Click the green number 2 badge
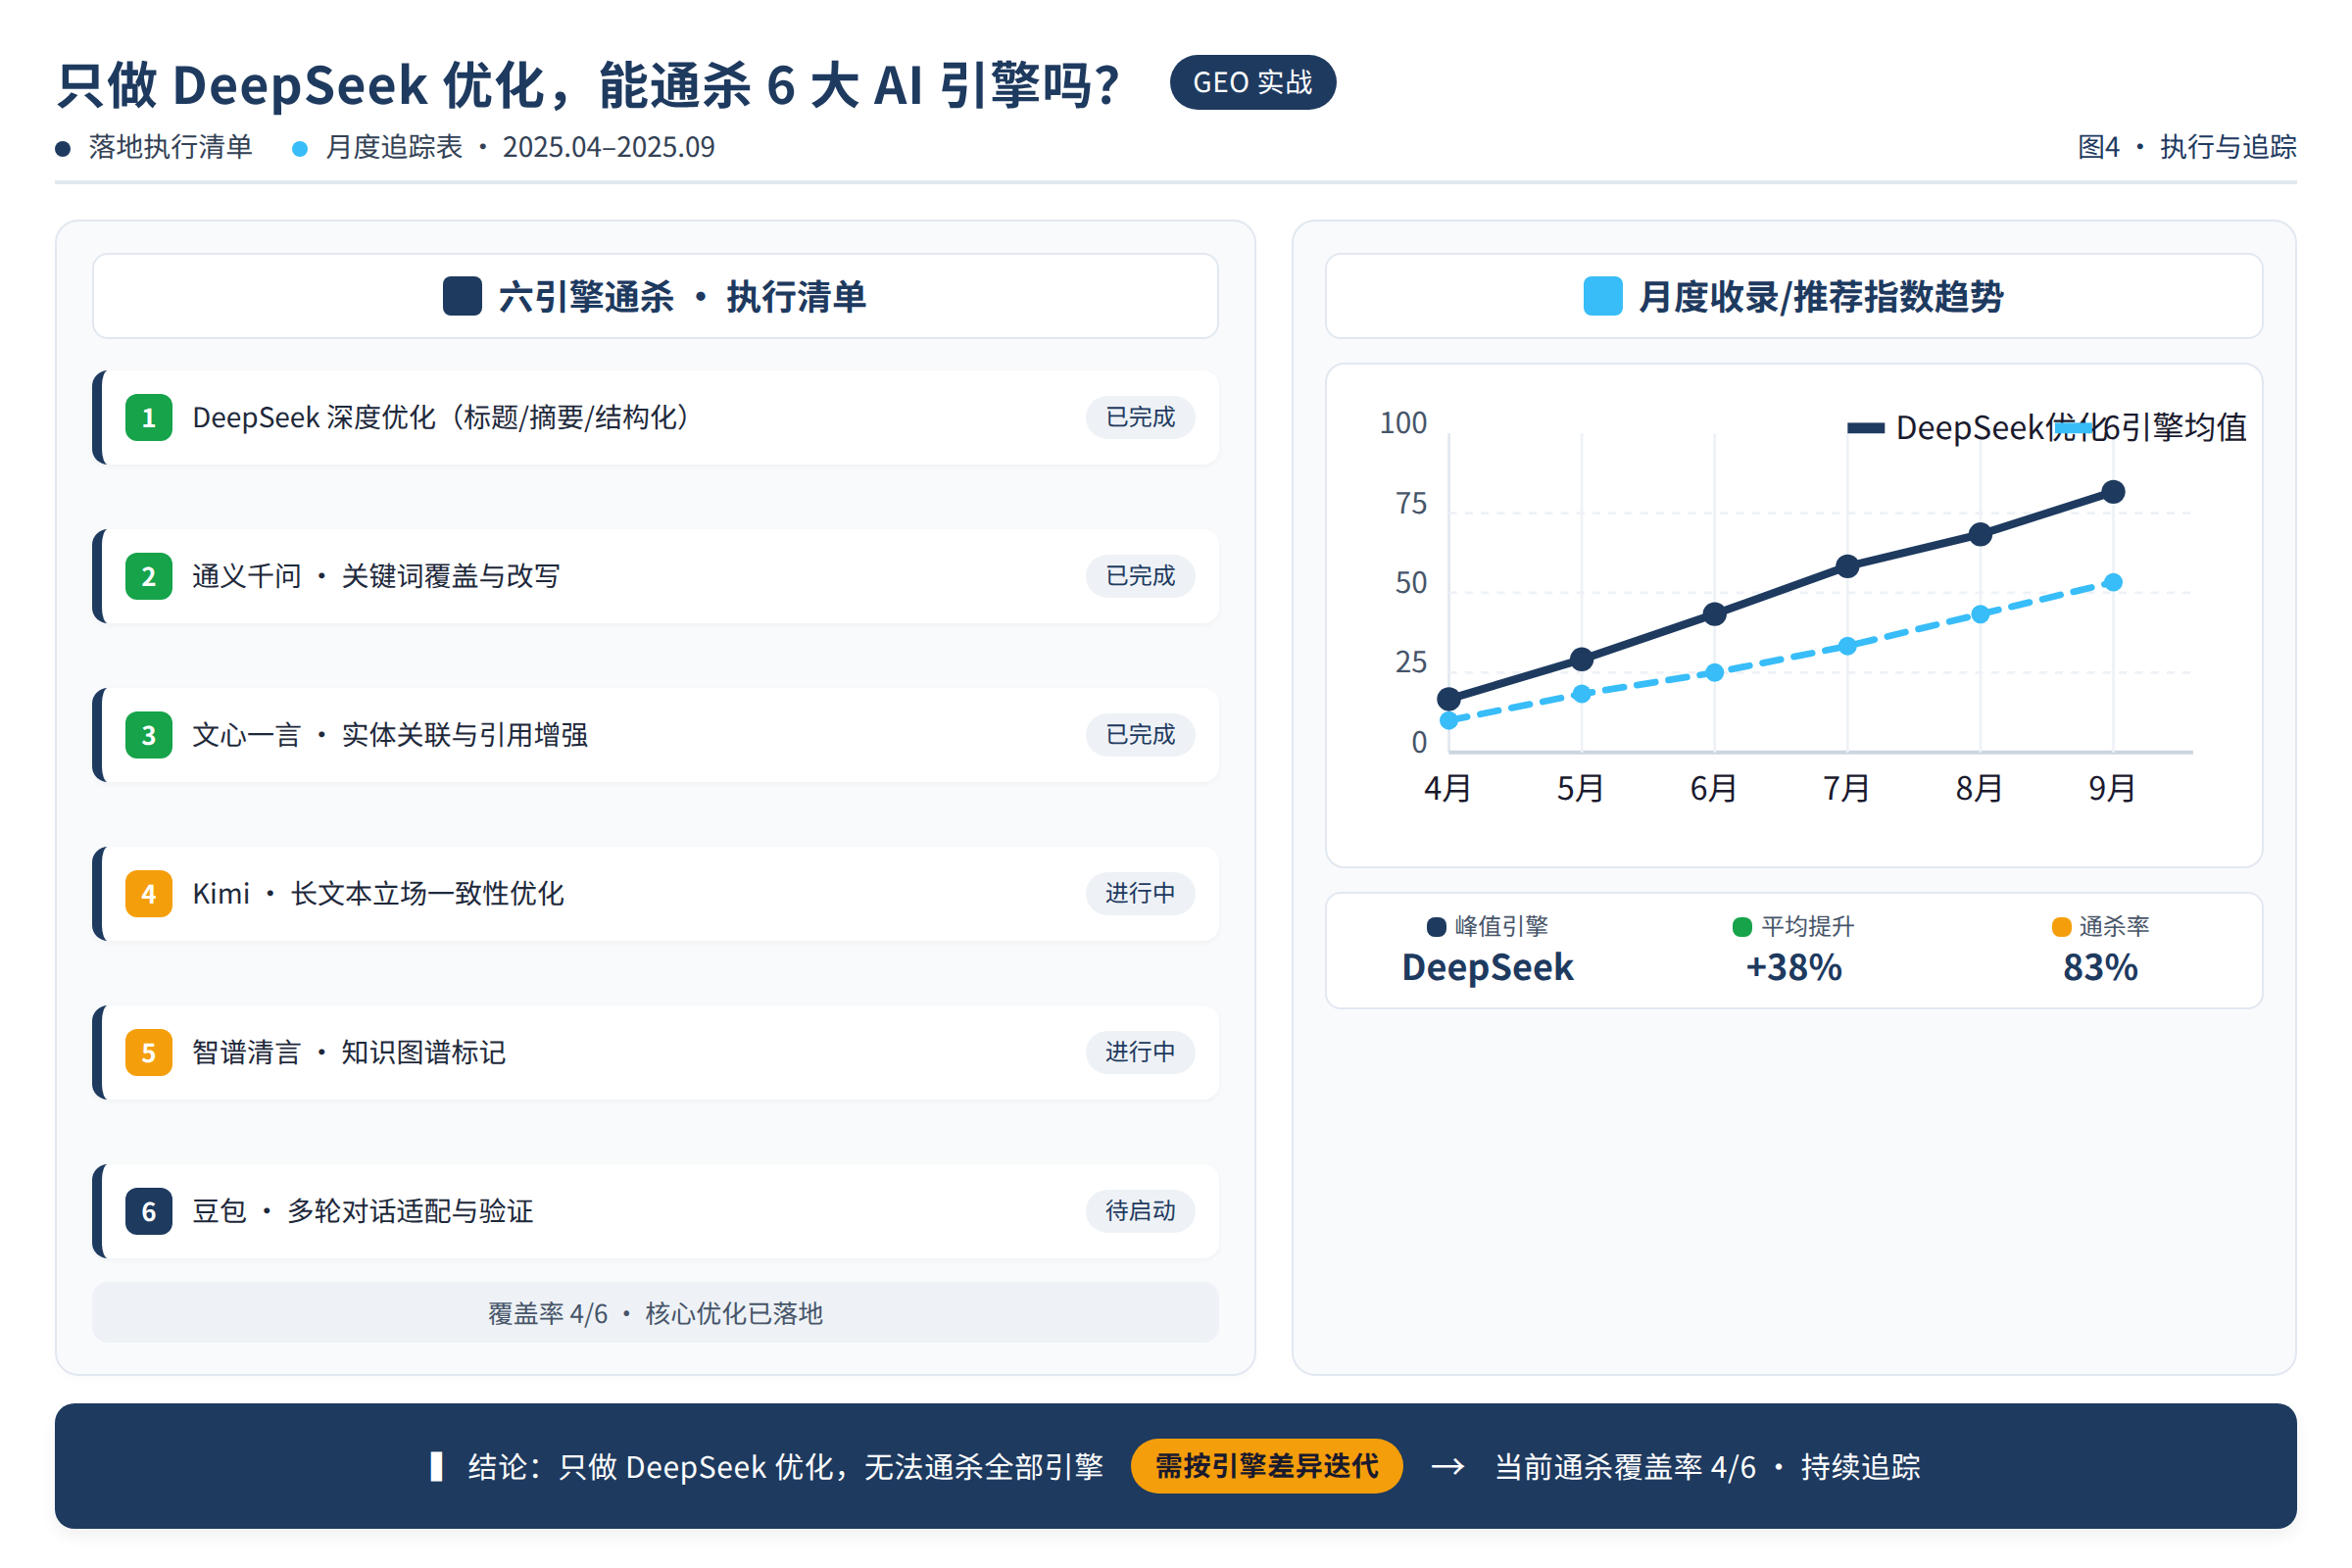The image size is (2352, 1568). [149, 577]
